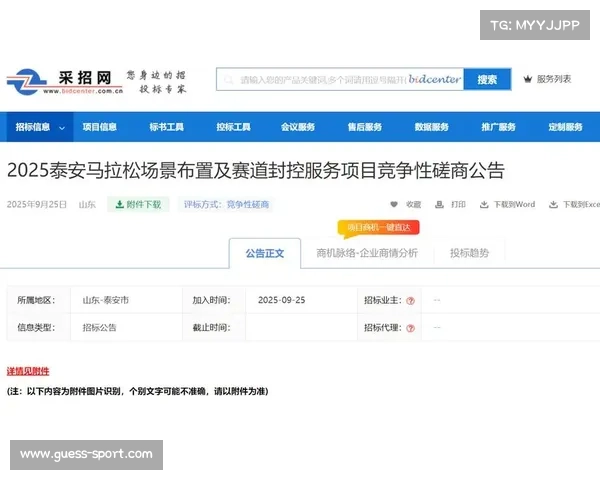This screenshot has height=480, width=600.
Task: Click the 下载到Word download icon
Action: point(484,204)
